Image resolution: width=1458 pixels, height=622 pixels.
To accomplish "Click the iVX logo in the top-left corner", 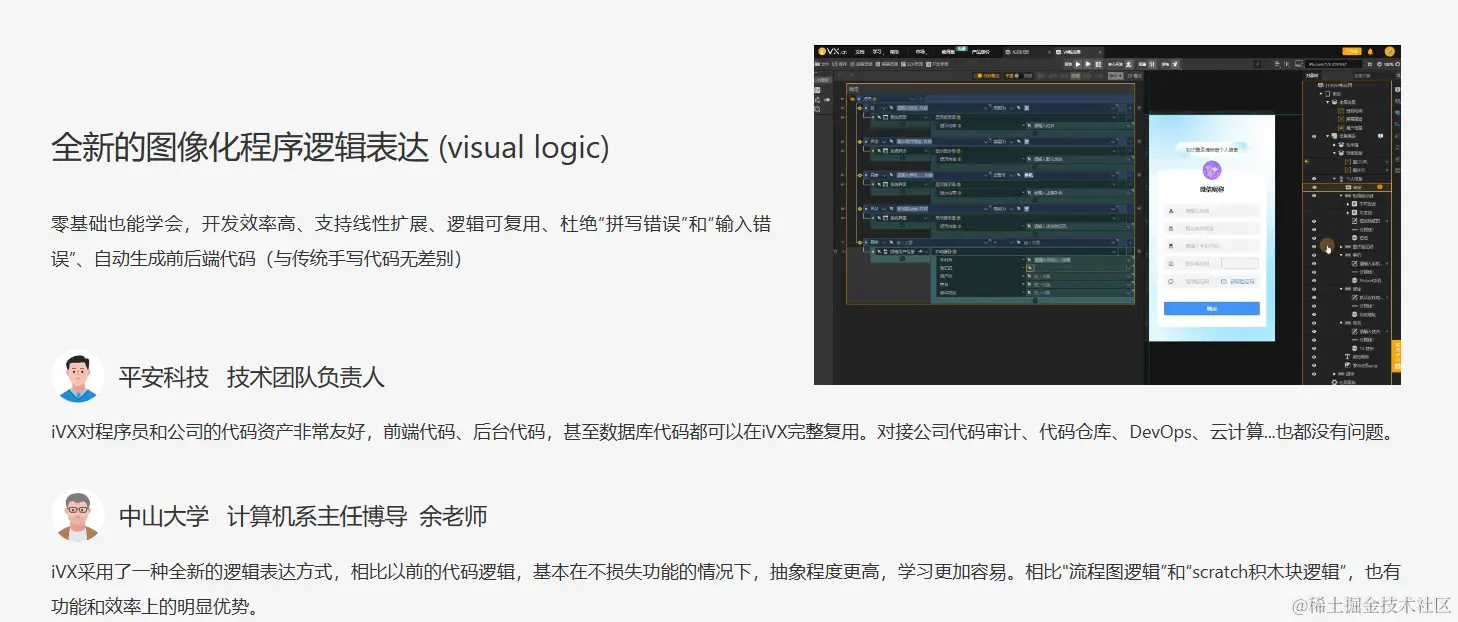I will pos(823,50).
